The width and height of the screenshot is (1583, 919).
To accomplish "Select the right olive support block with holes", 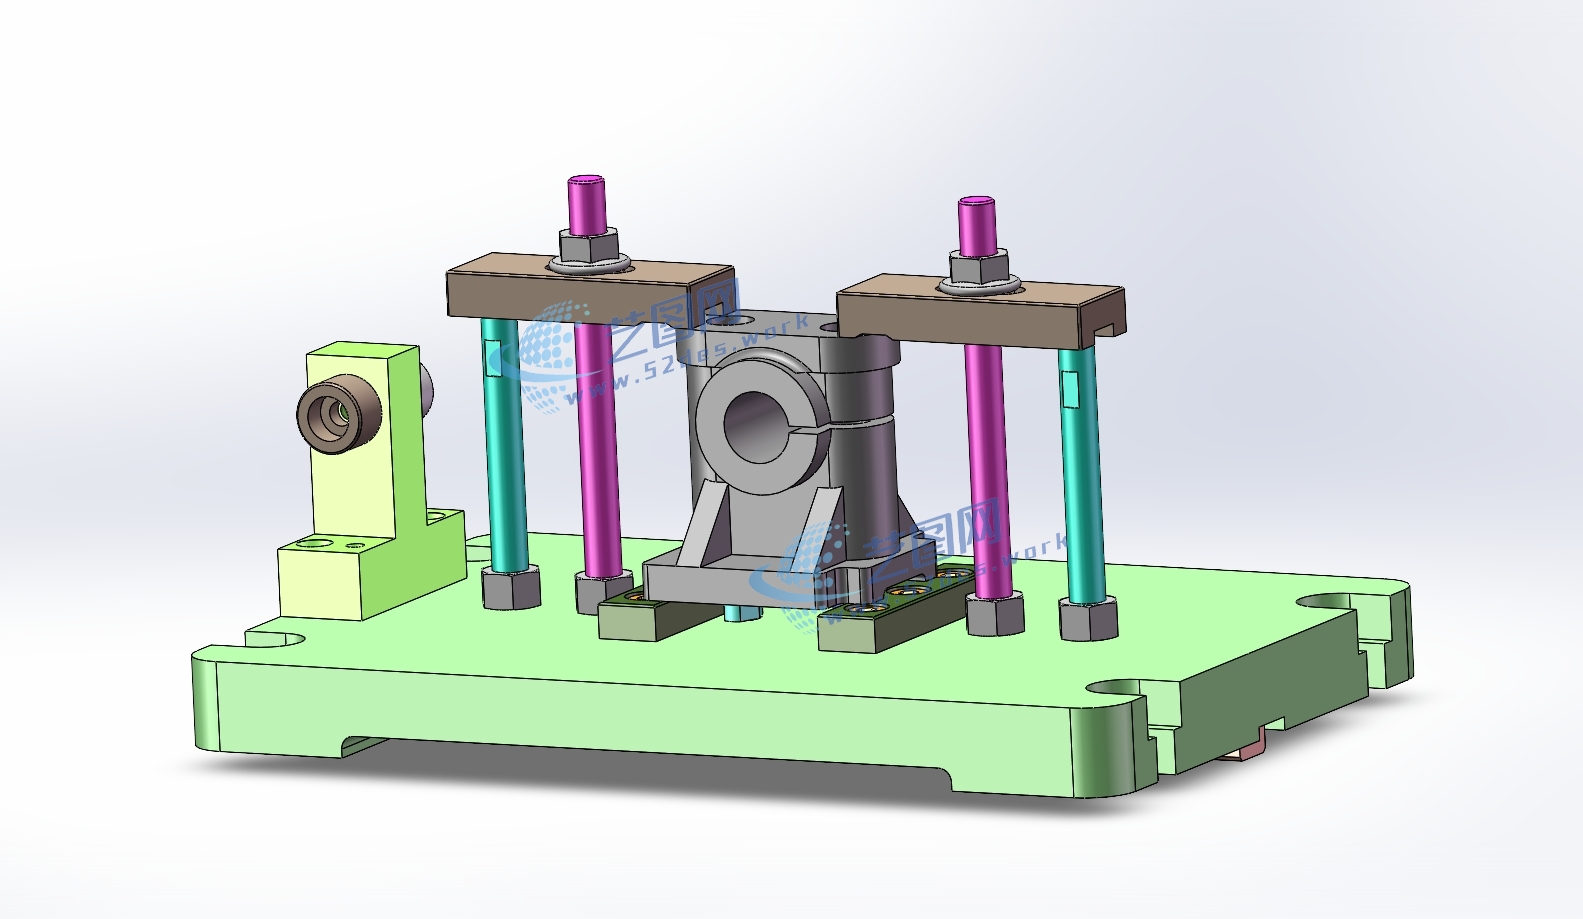I will click(896, 607).
